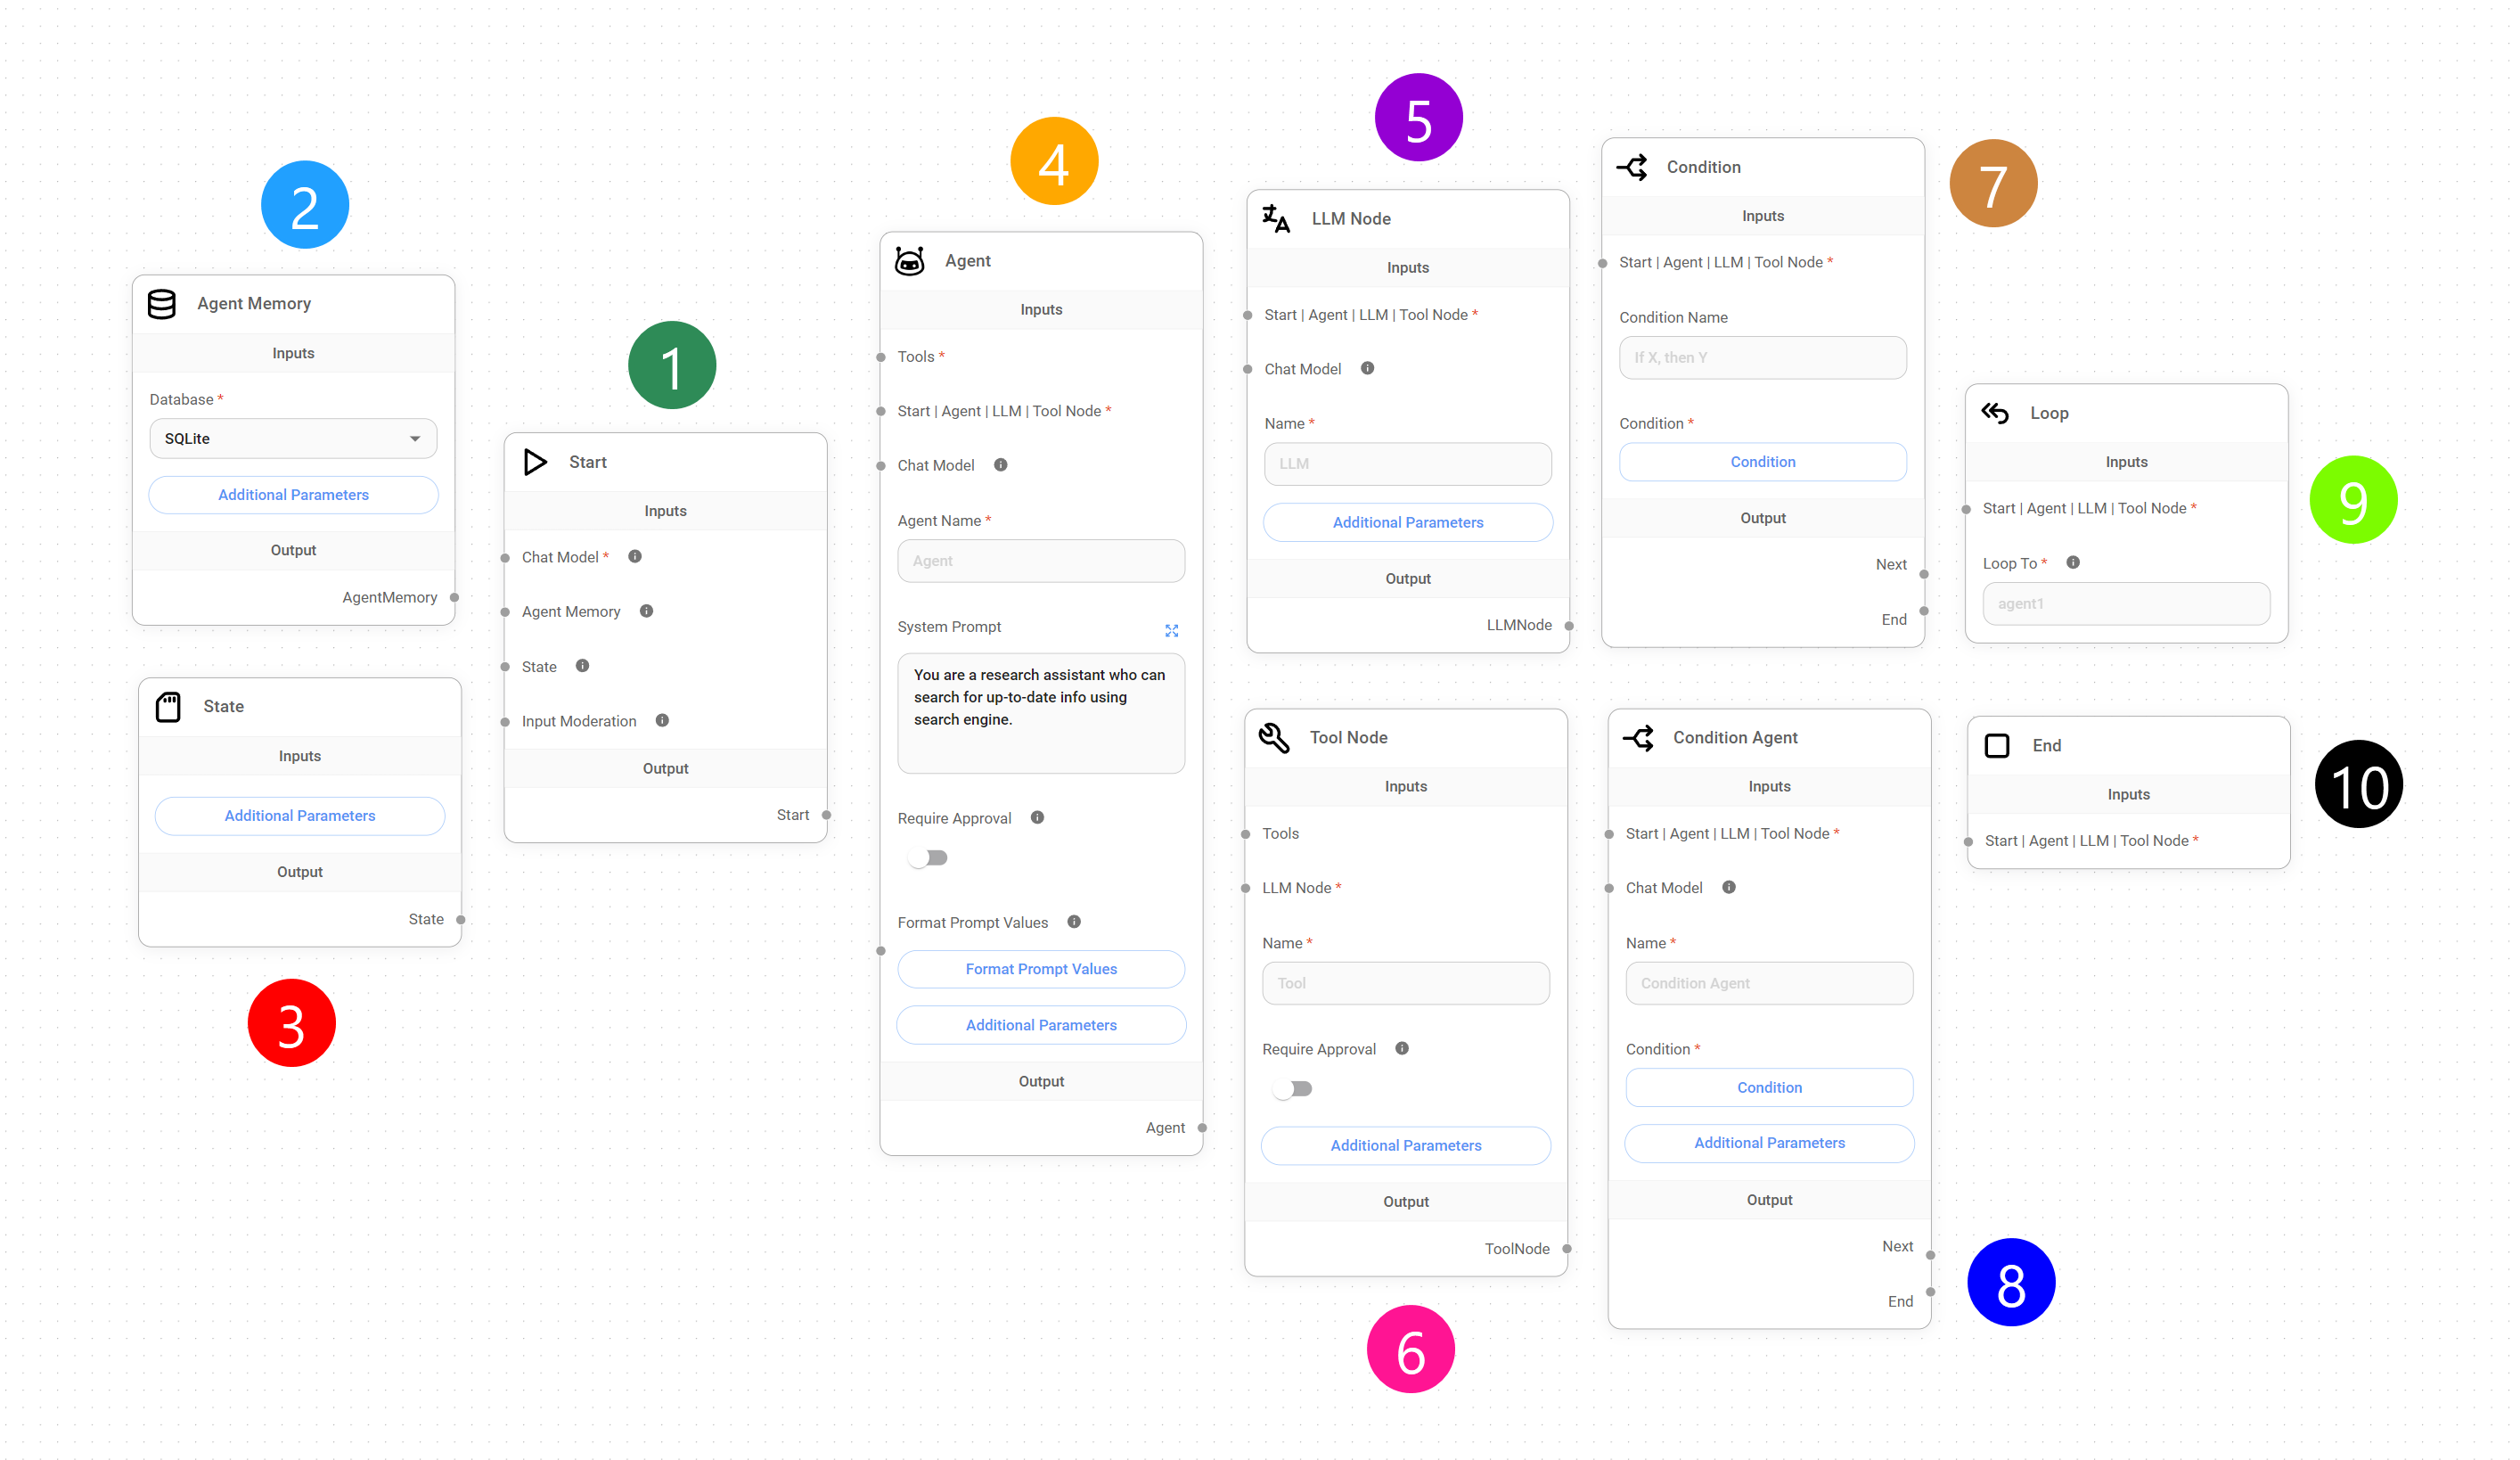Click the Tool Node wrench icon
2520x1460 pixels.
1273,738
